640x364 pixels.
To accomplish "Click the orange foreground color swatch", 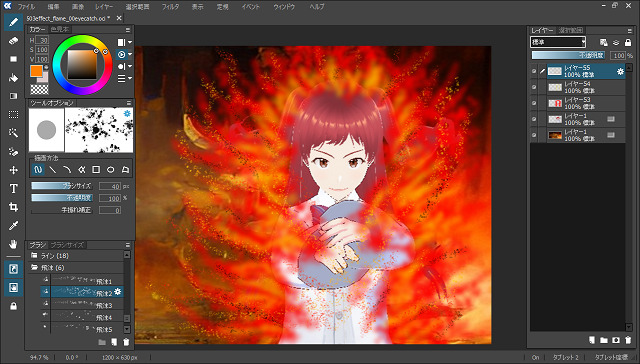I will pos(36,71).
